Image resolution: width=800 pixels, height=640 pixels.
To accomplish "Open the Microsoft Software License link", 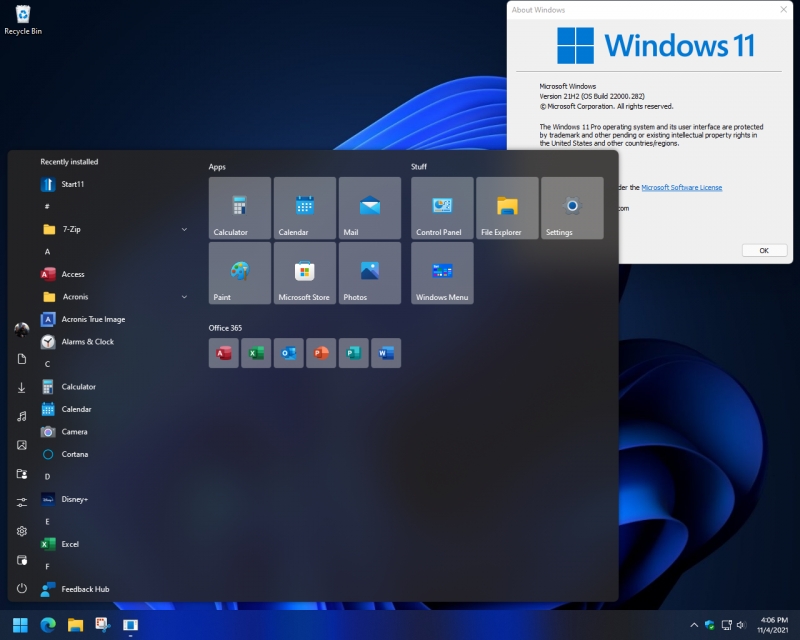I will tap(682, 187).
